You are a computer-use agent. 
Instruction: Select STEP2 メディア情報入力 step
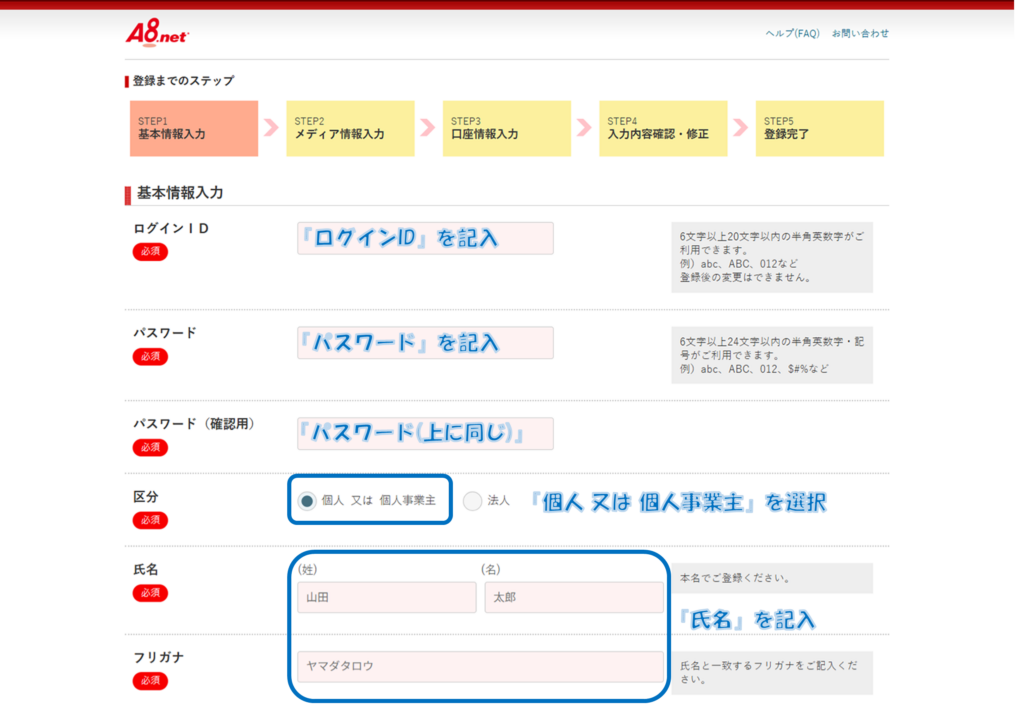click(x=350, y=128)
